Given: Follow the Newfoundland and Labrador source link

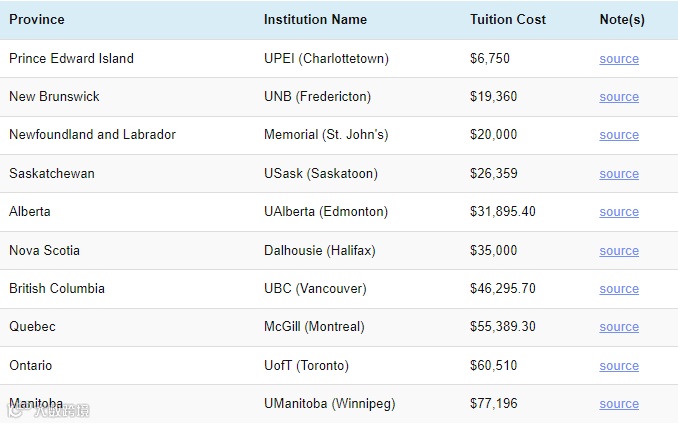Looking at the screenshot, I should click(619, 135).
